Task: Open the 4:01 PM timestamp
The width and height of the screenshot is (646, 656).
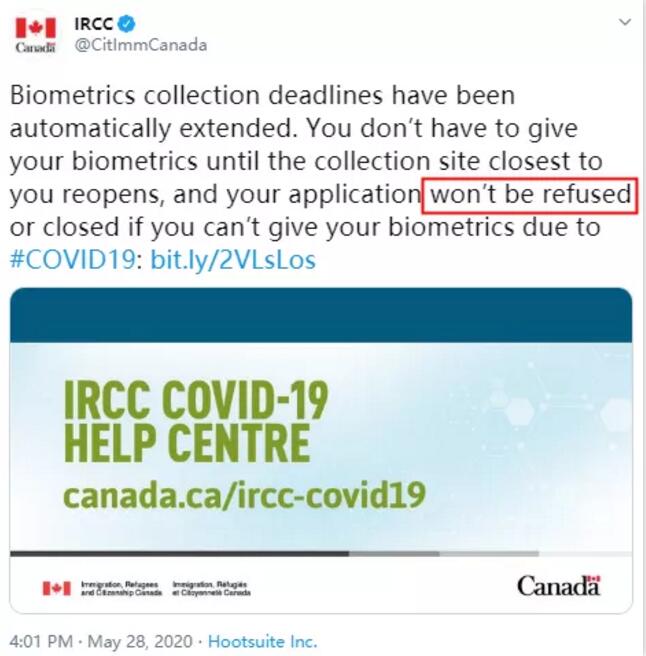Action: coord(41,641)
